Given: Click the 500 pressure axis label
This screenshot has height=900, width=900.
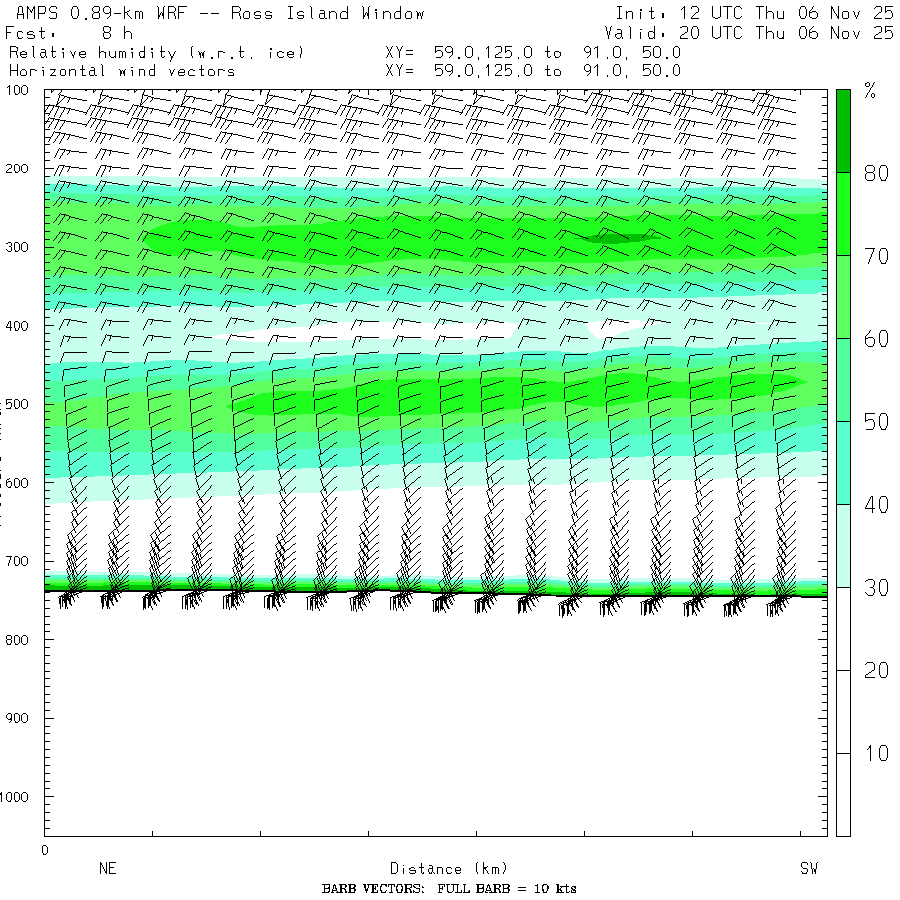Looking at the screenshot, I should (17, 404).
